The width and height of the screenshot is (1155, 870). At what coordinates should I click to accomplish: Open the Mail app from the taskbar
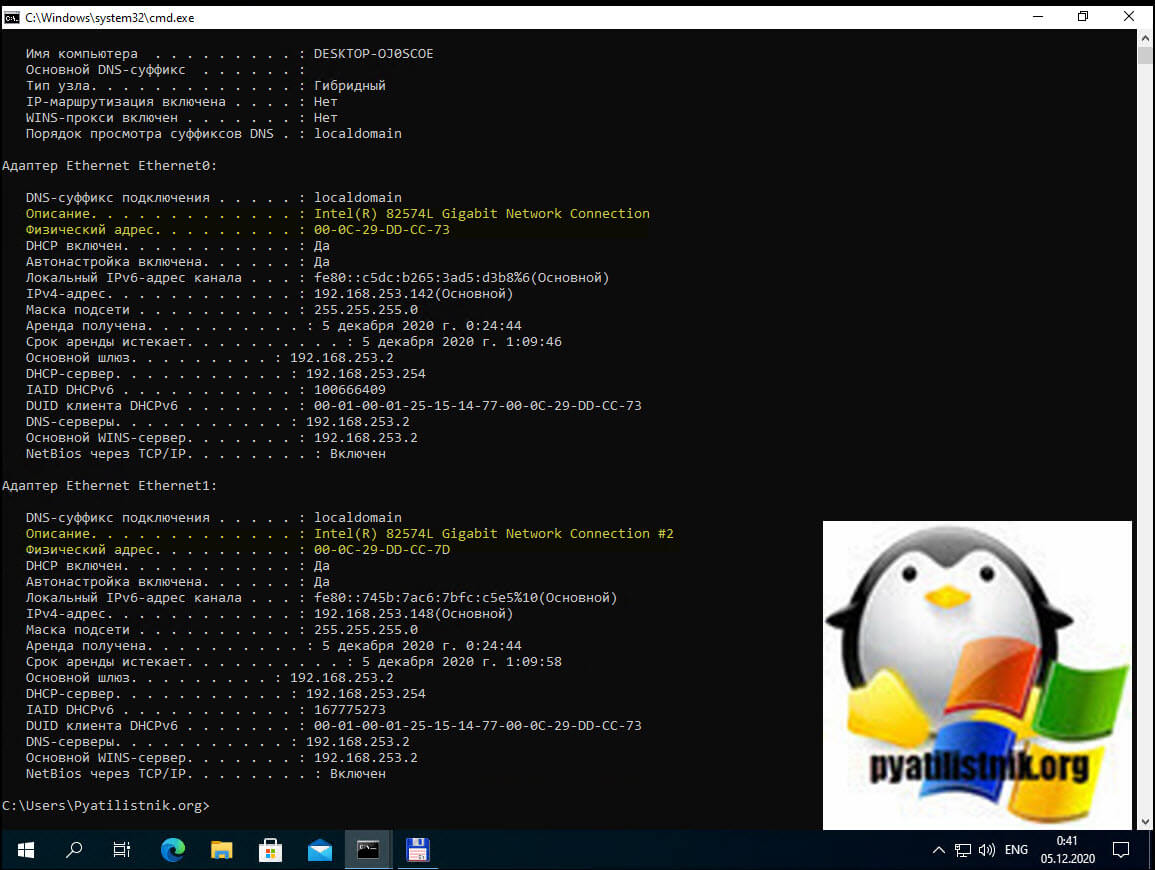[319, 850]
